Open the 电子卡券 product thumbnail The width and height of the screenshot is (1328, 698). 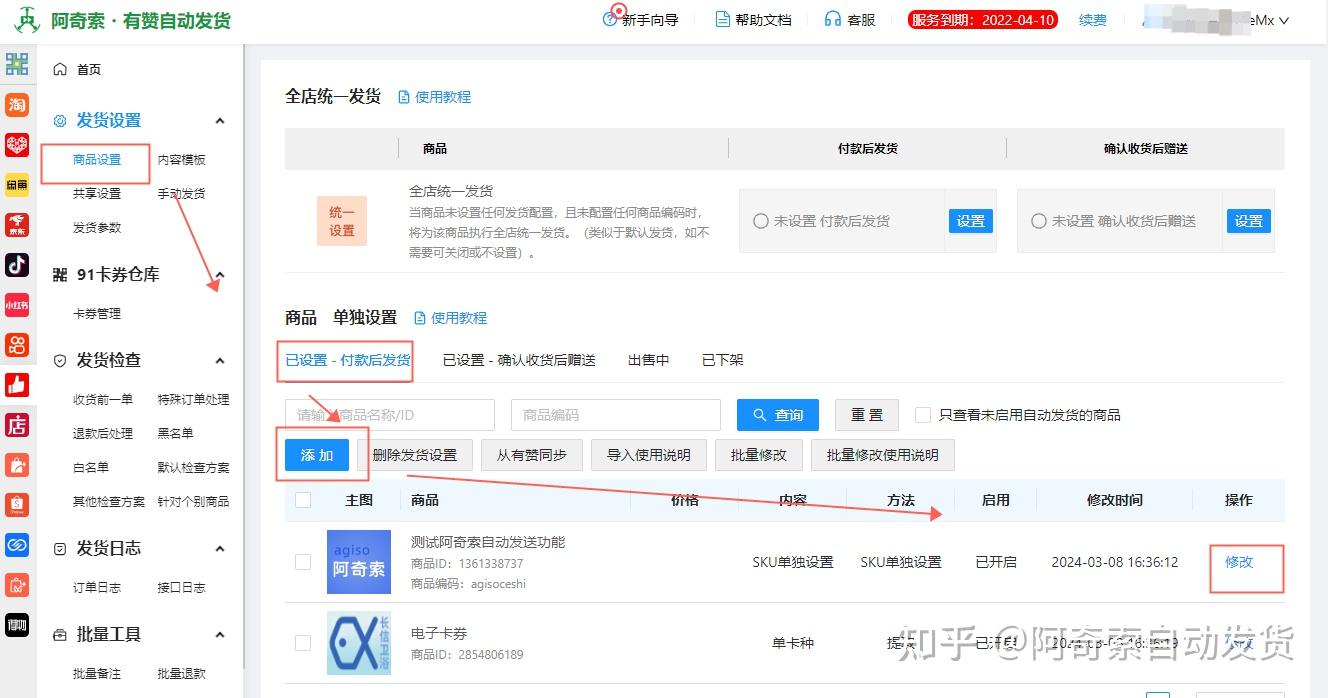point(359,643)
